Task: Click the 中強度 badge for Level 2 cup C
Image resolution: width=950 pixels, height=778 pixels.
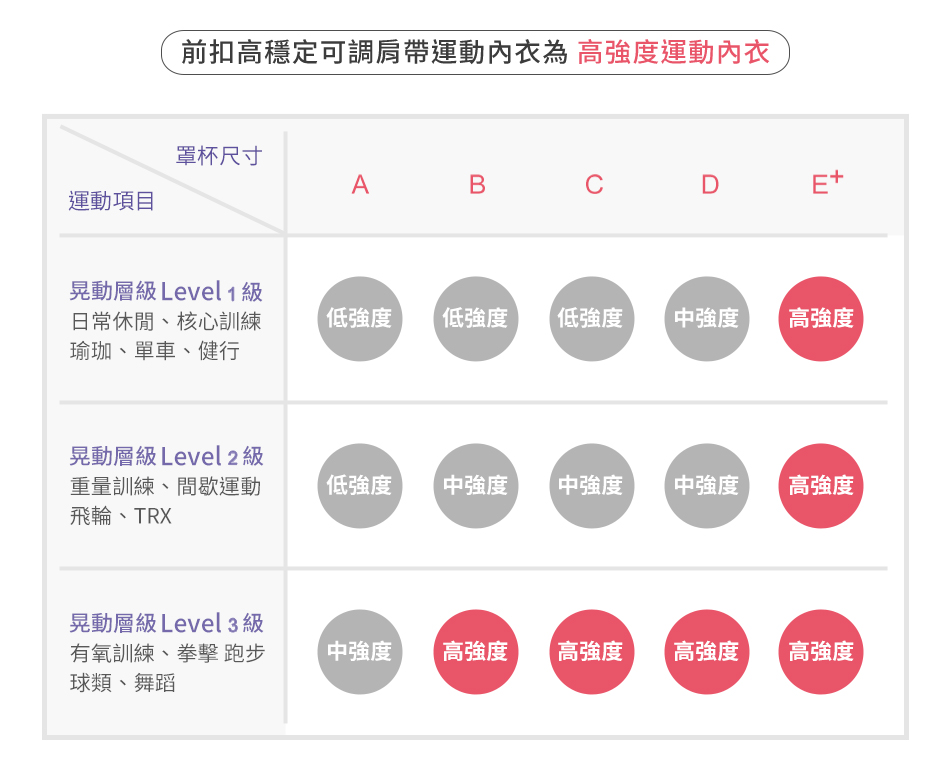Action: point(591,486)
